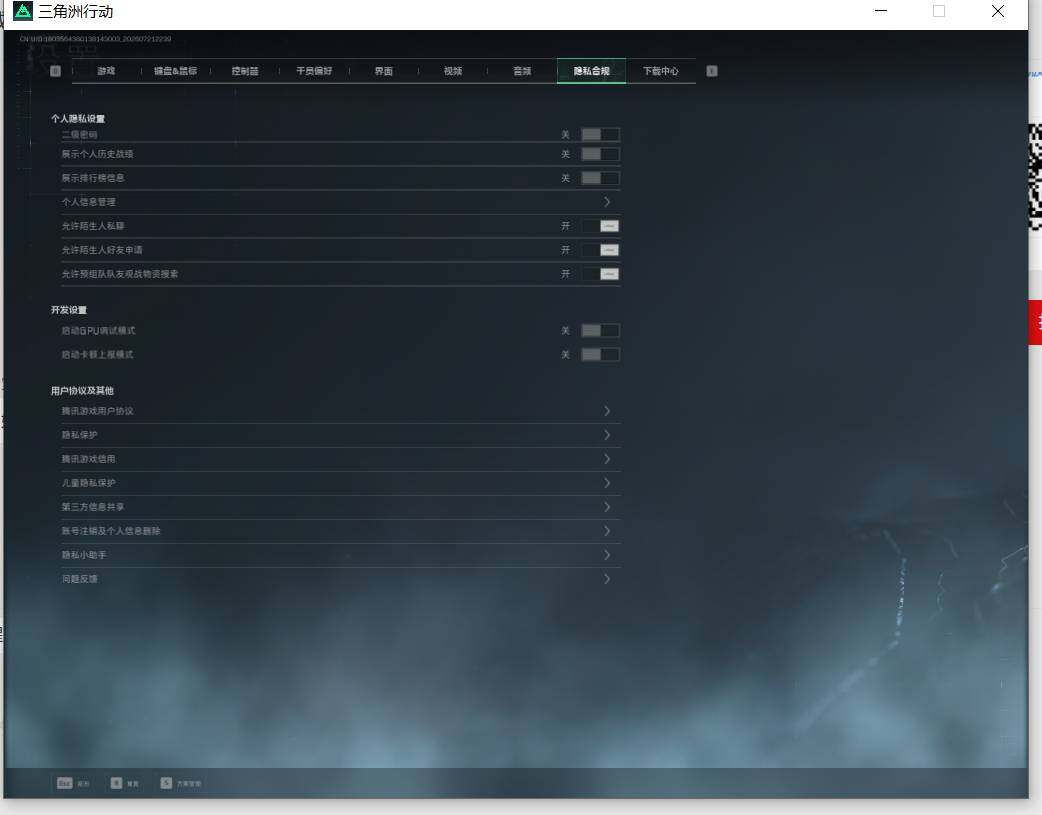The width and height of the screenshot is (1042, 815).
Task: Click the 账号注销及个人信息删除 label
Action: click(111, 531)
